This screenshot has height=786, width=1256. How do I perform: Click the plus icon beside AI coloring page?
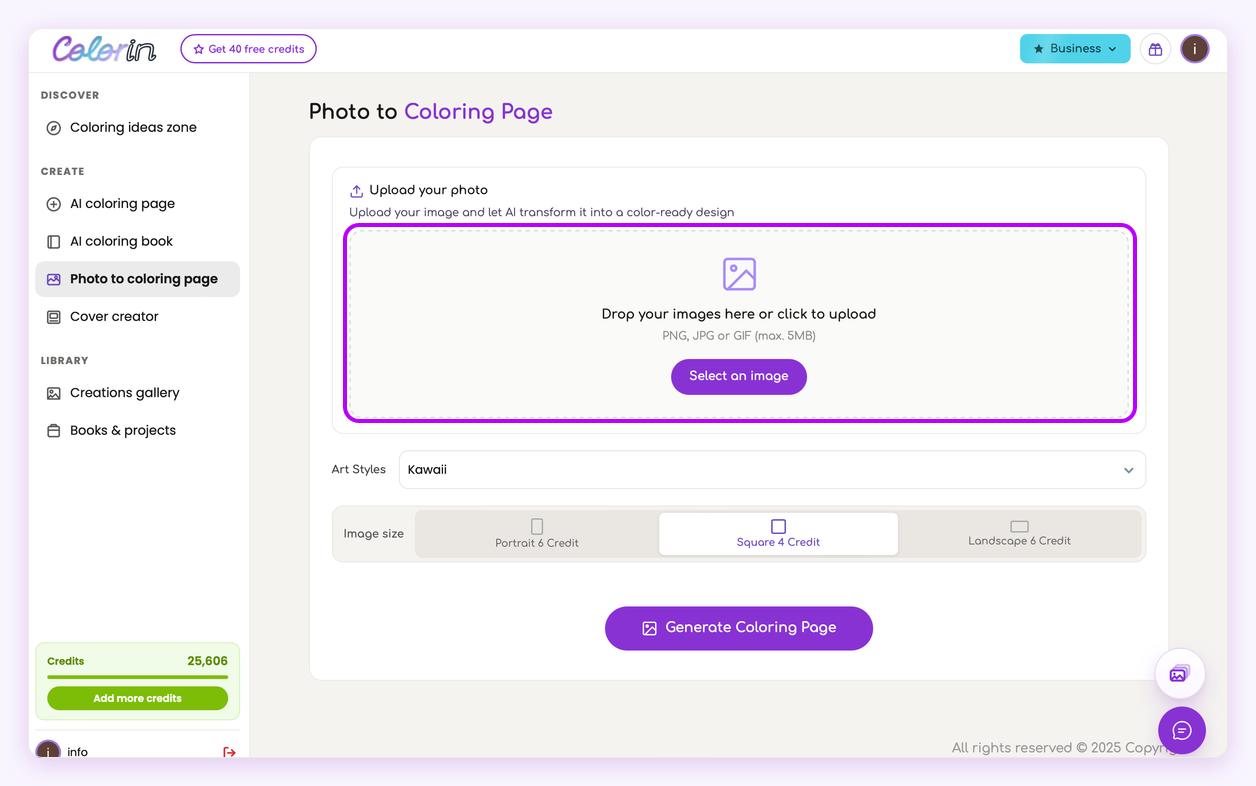click(x=54, y=204)
